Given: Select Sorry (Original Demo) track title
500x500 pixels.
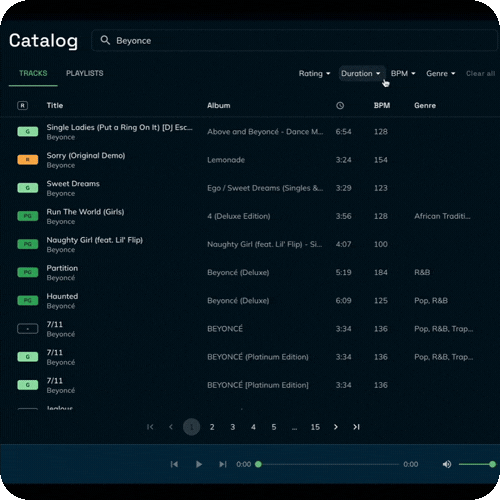Looking at the screenshot, I should 86,156.
